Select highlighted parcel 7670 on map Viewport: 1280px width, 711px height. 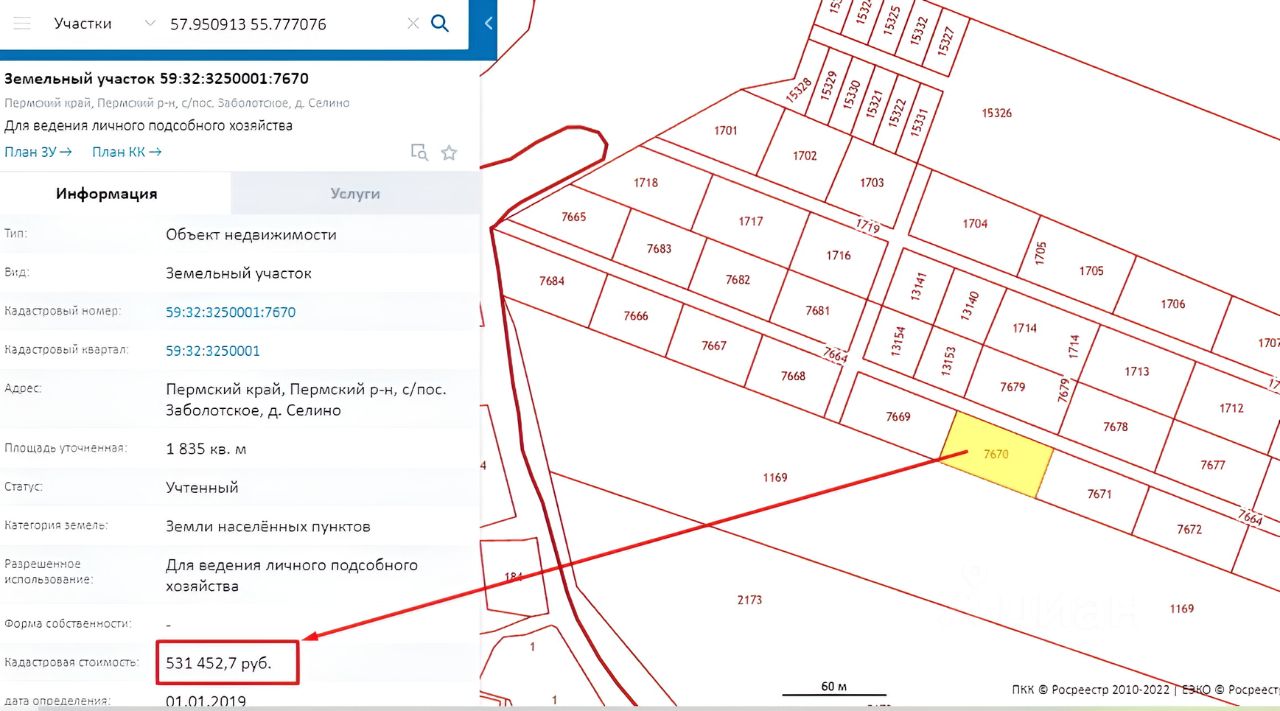[x=996, y=455]
